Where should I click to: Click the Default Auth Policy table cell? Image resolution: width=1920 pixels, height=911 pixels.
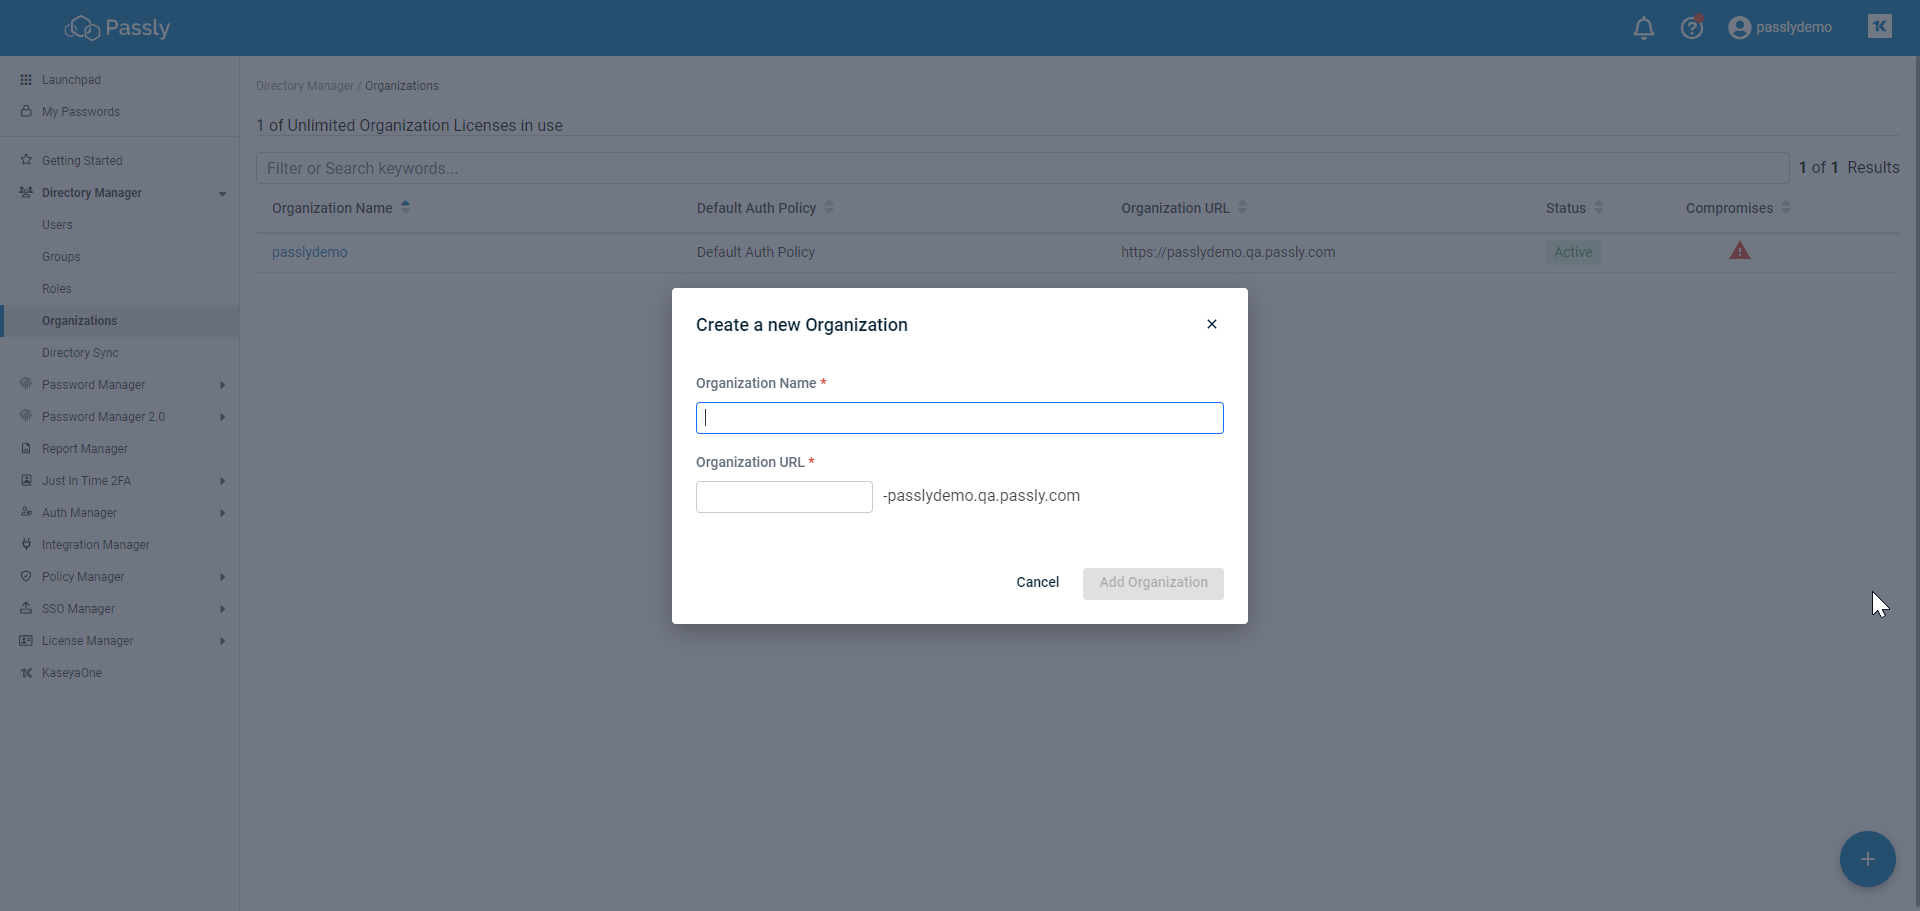click(x=756, y=252)
